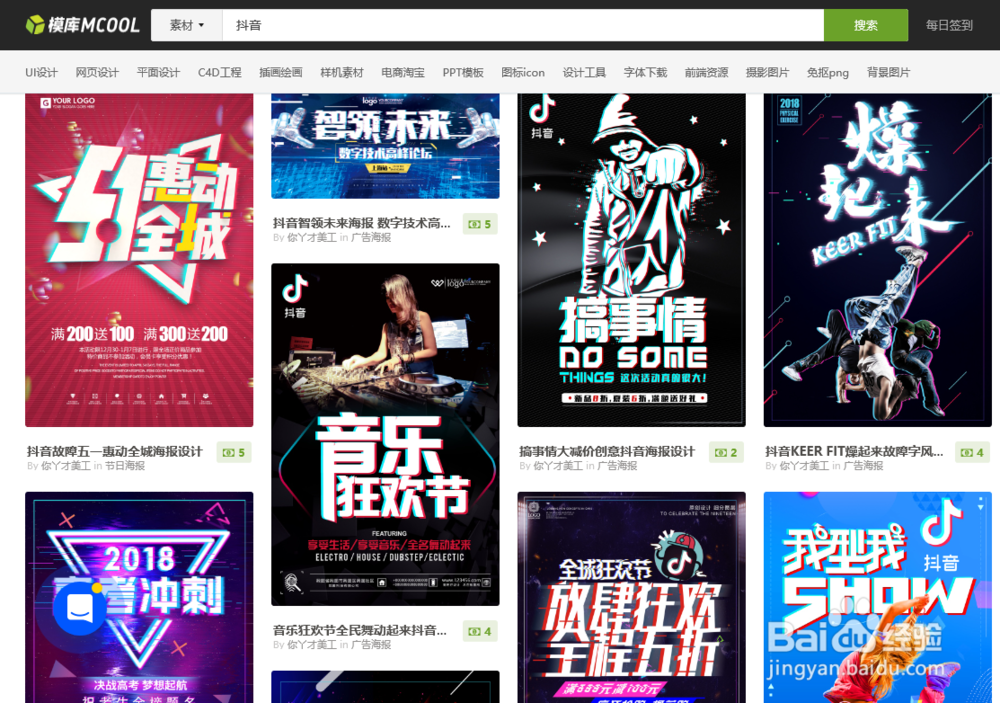This screenshot has height=703, width=1000.
Task: Click the count badge on 音乐狂欢节 poster
Action: (x=481, y=630)
